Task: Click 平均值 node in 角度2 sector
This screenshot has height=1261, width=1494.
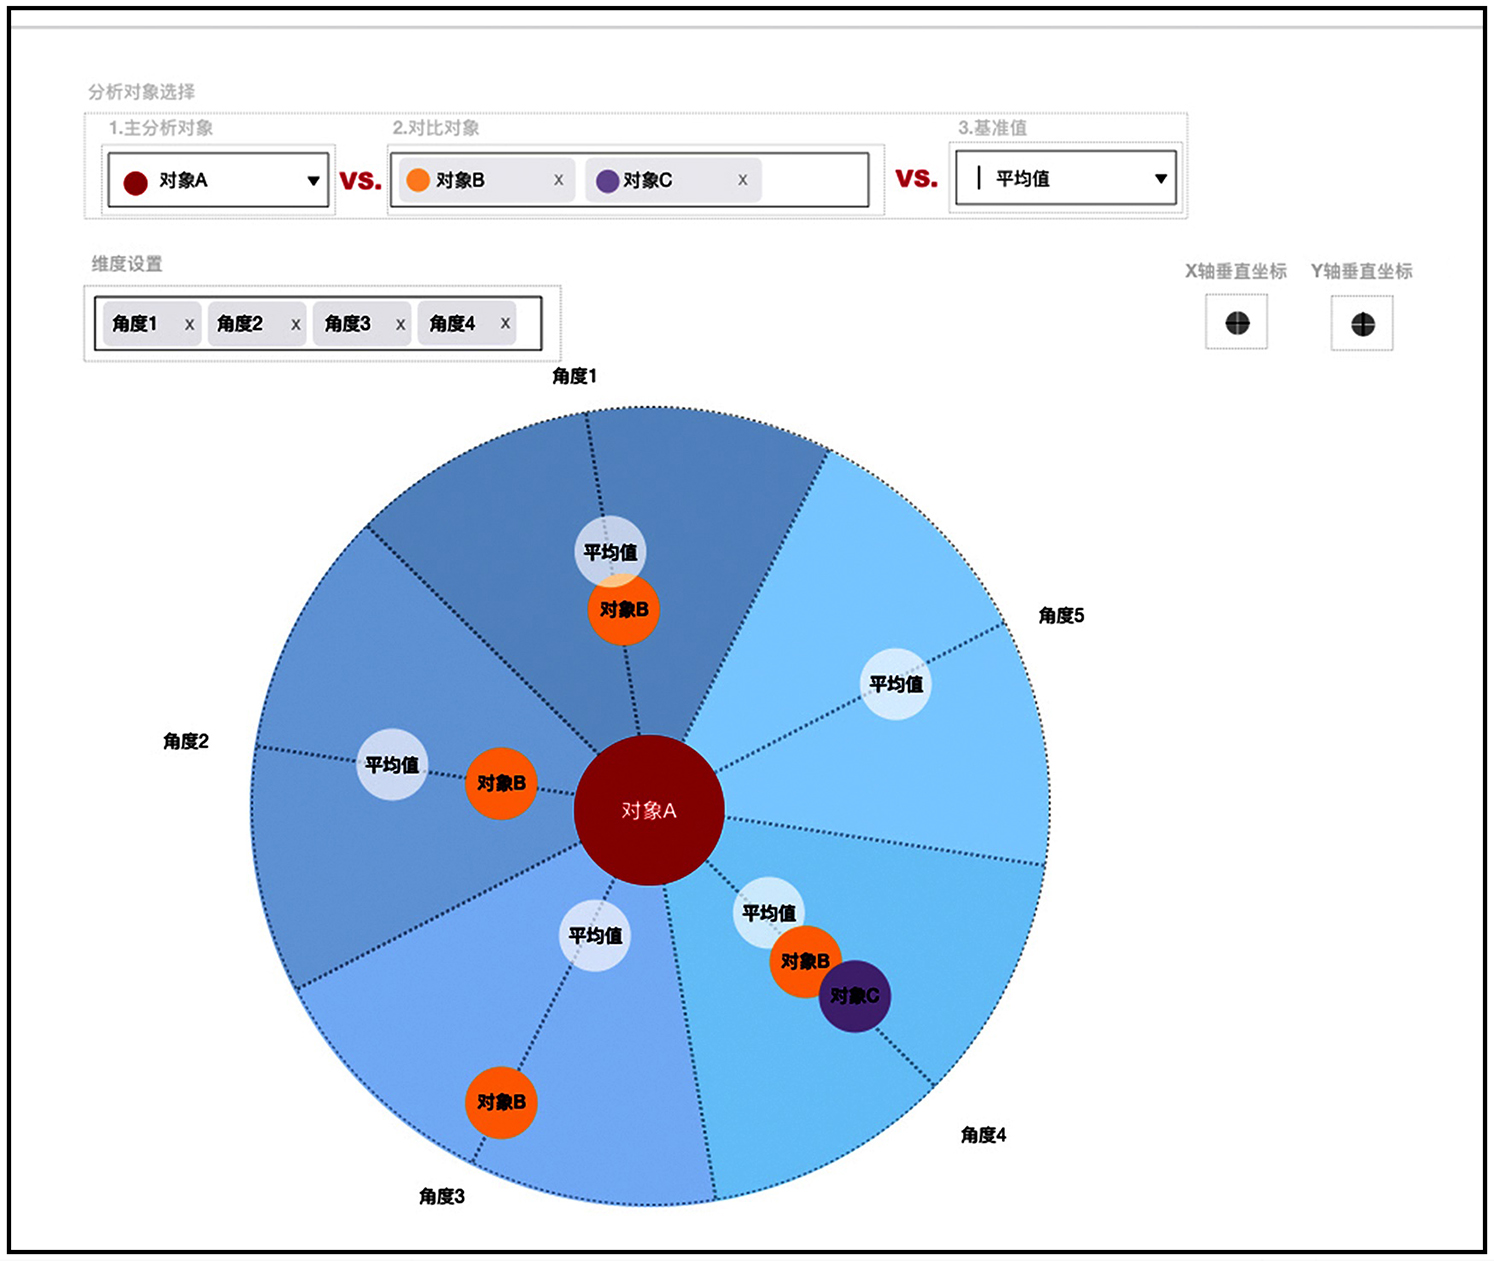Action: [x=392, y=765]
